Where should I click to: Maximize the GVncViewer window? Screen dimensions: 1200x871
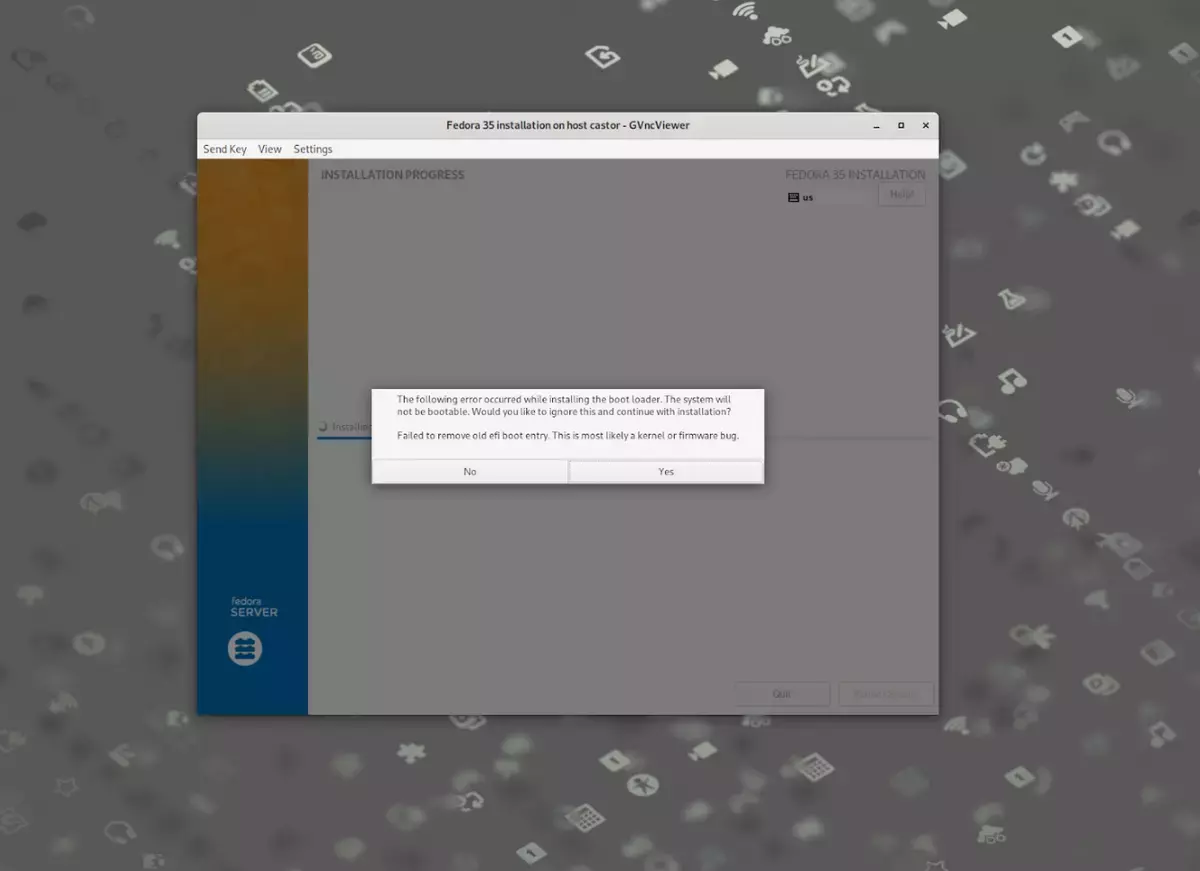901,126
